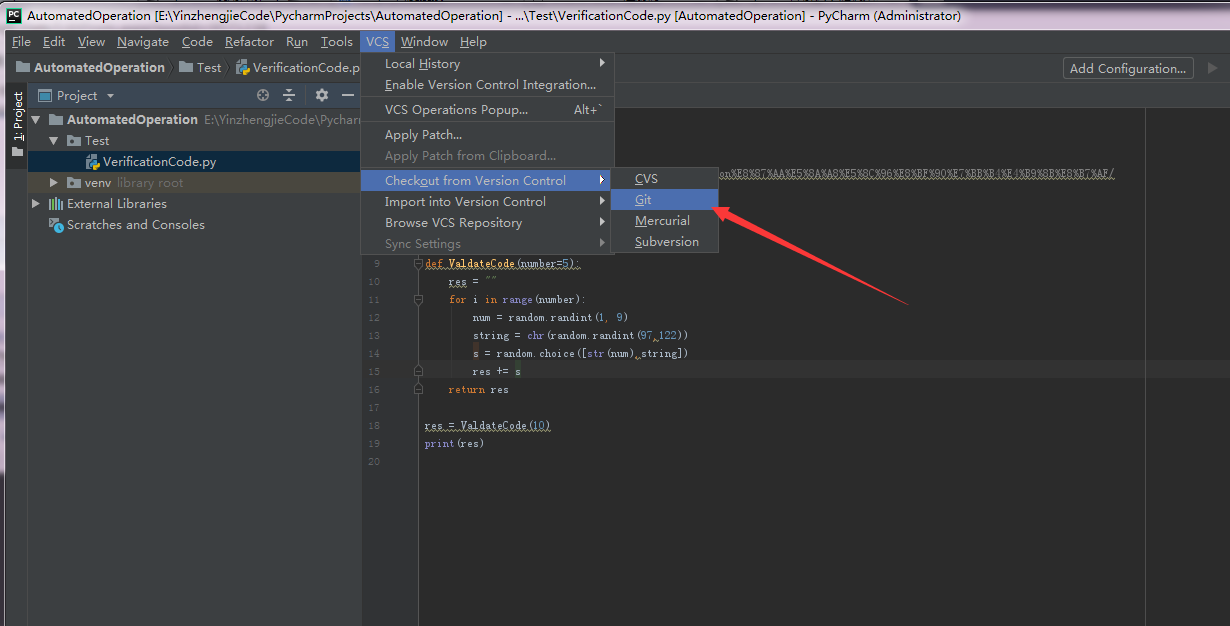Image resolution: width=1230 pixels, height=626 pixels.
Task: Click the folder icon in the AutomatedOperation breadcrumb
Action: (23, 67)
